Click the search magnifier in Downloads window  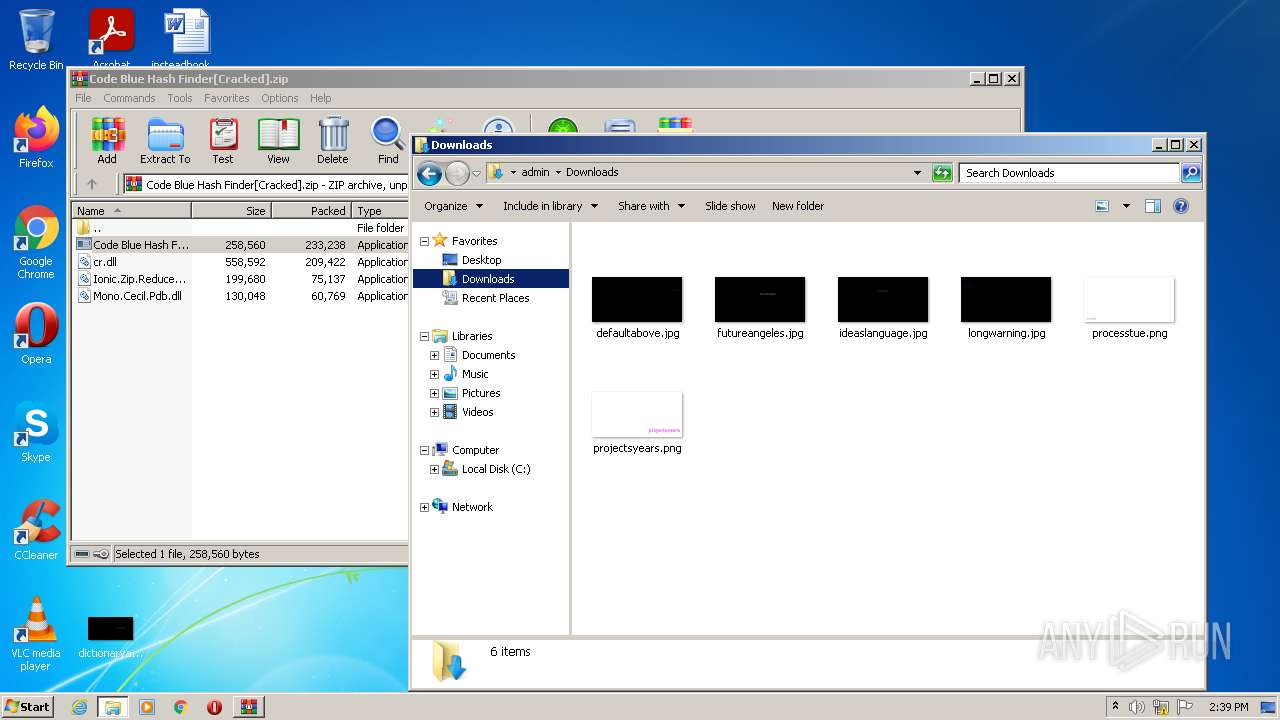click(x=1190, y=173)
